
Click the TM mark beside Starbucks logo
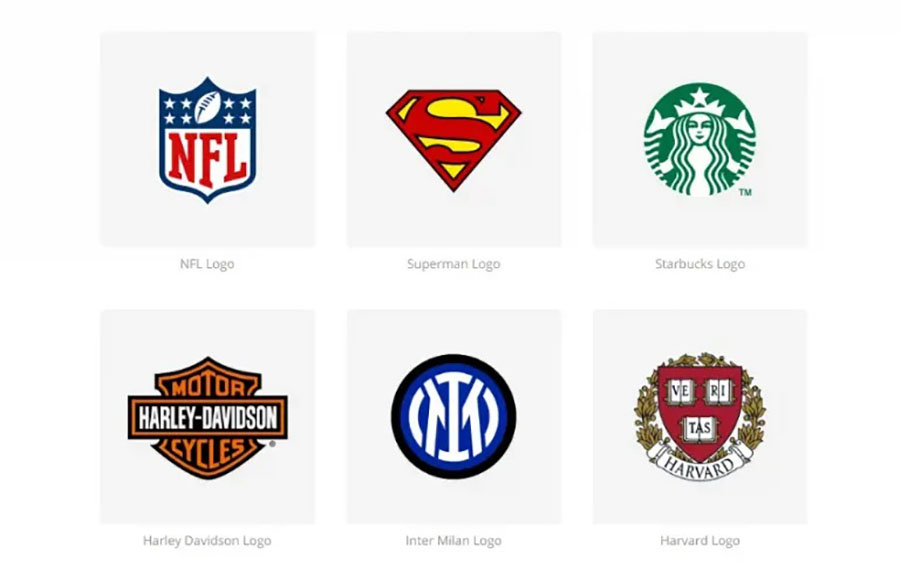coord(745,192)
